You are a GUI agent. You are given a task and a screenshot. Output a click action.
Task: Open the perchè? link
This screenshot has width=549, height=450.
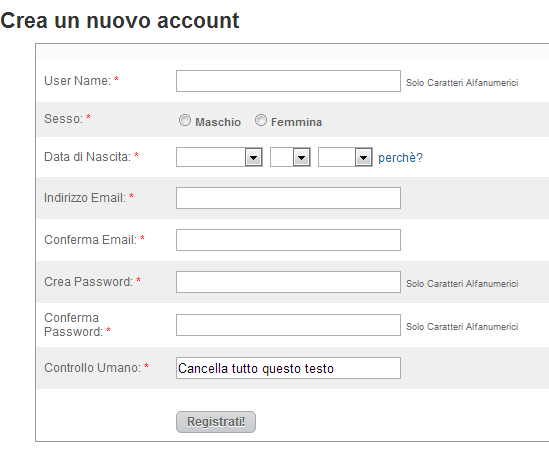click(400, 158)
